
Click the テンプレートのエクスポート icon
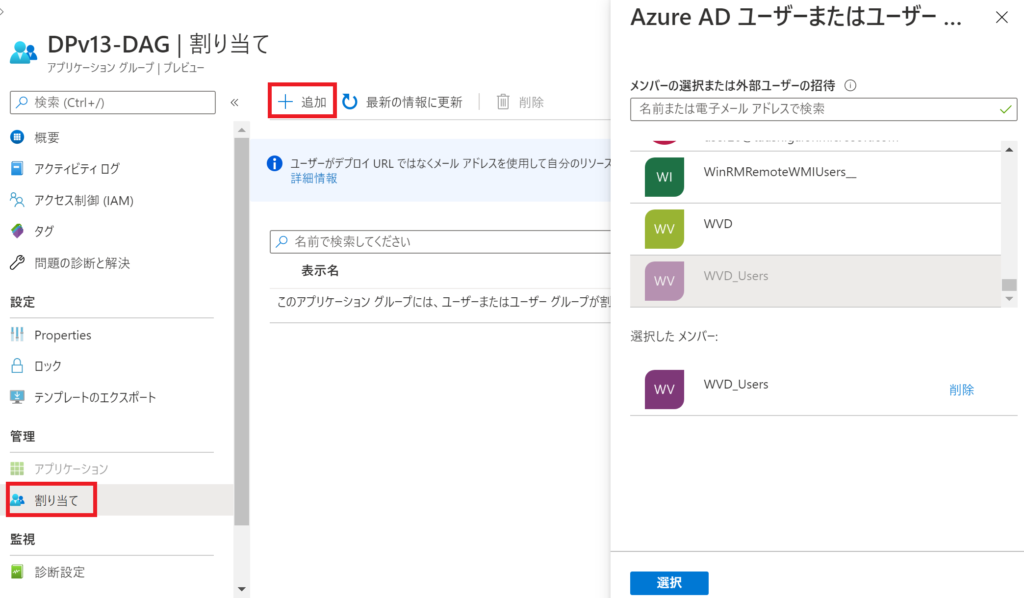[18, 397]
